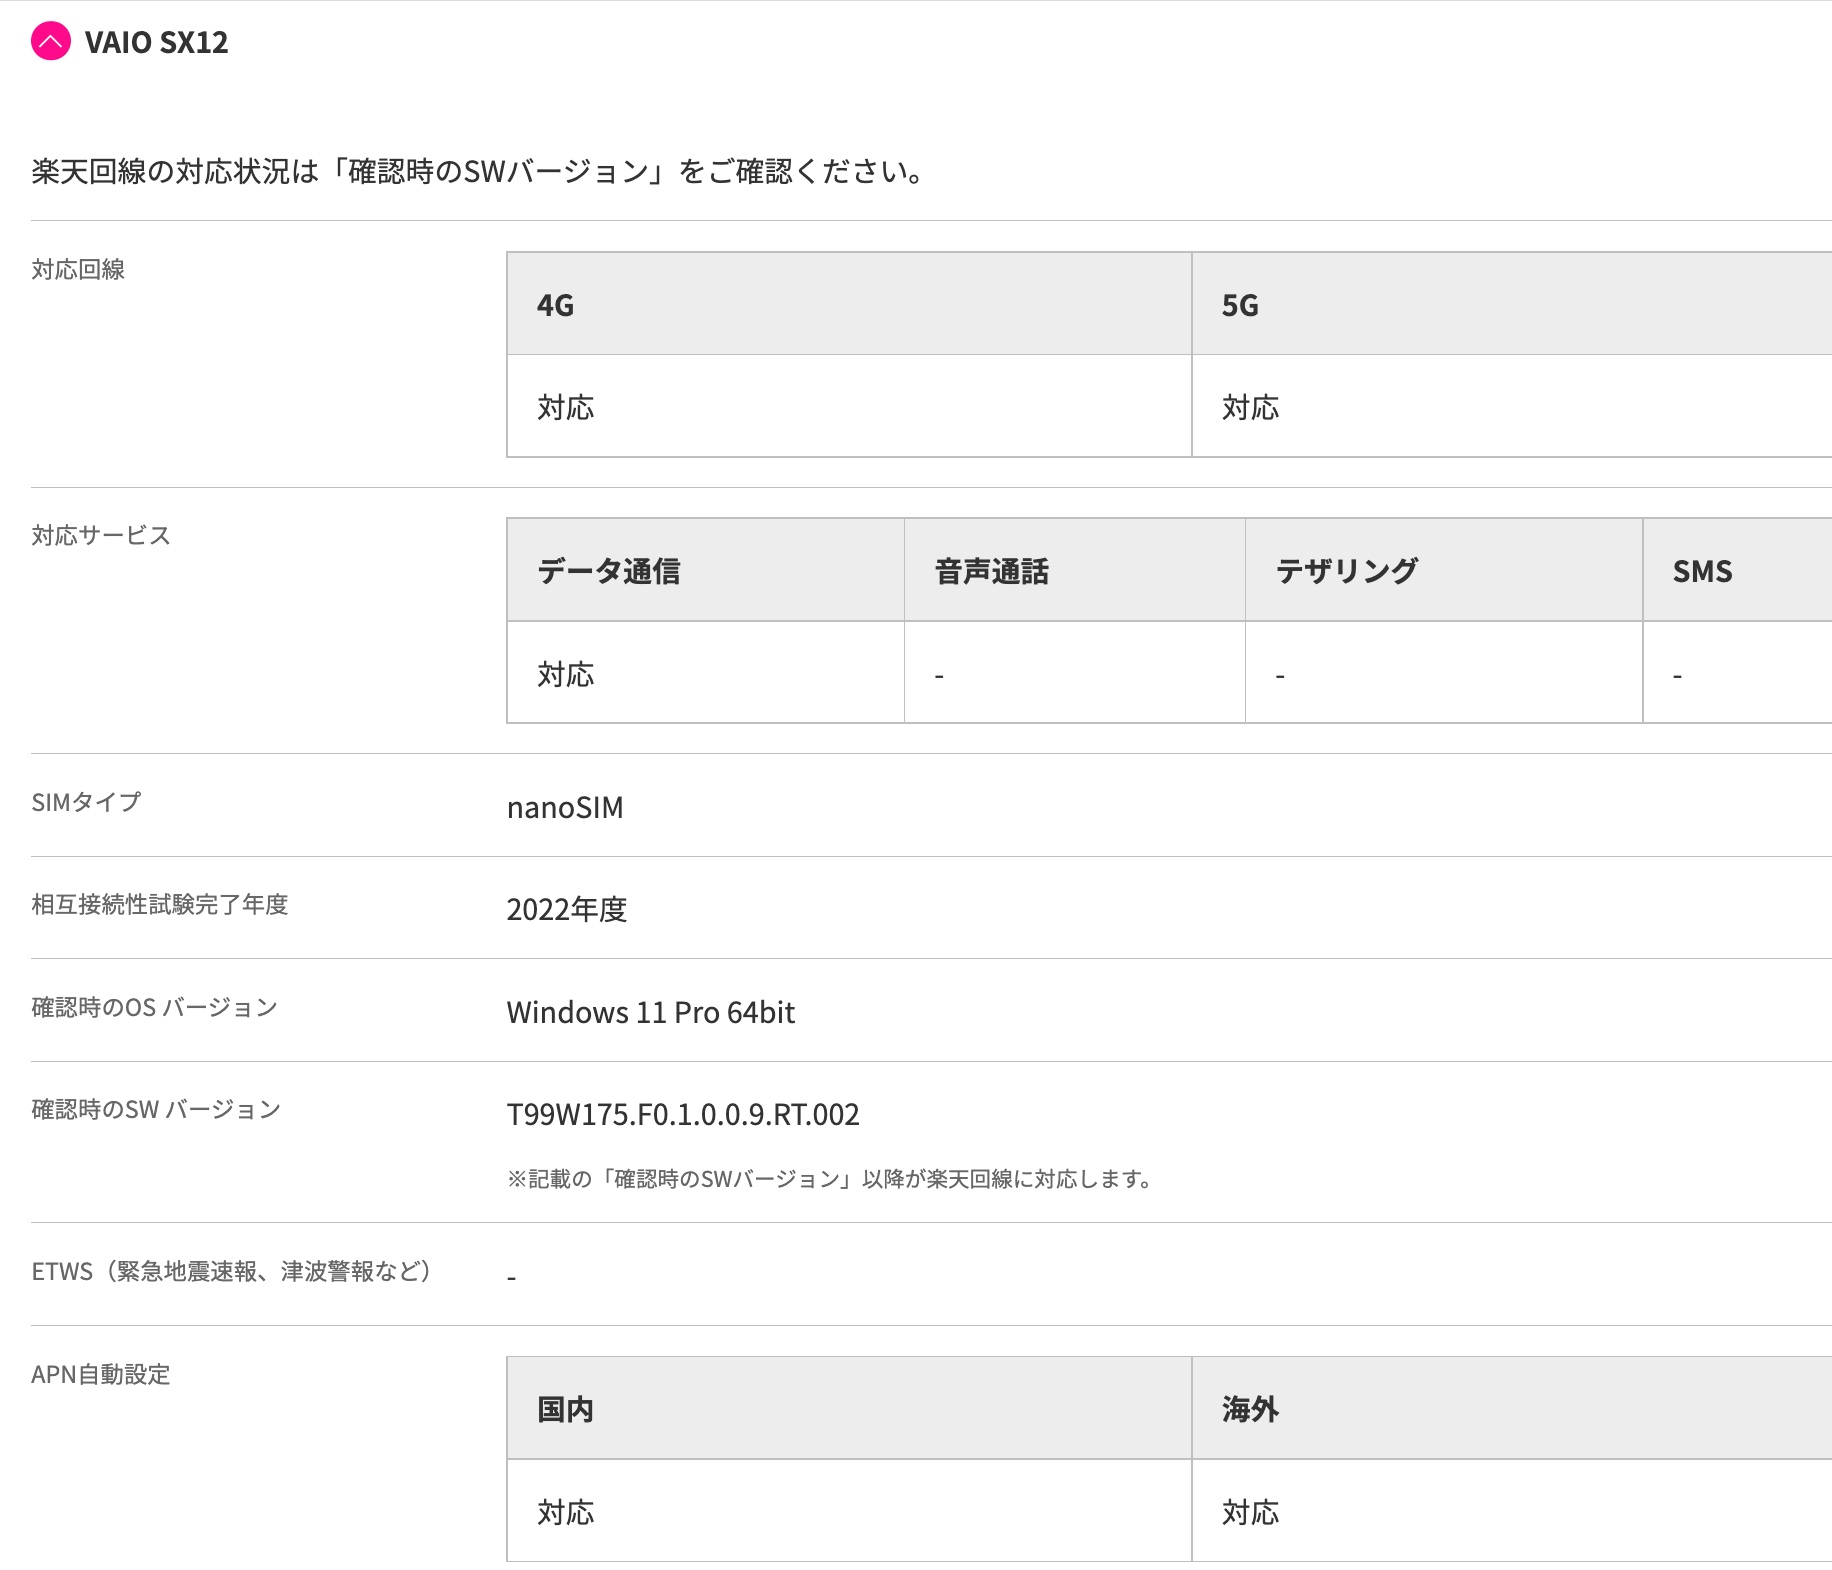Click the 対応 value under データ通信
The height and width of the screenshot is (1570, 1832).
(x=566, y=674)
